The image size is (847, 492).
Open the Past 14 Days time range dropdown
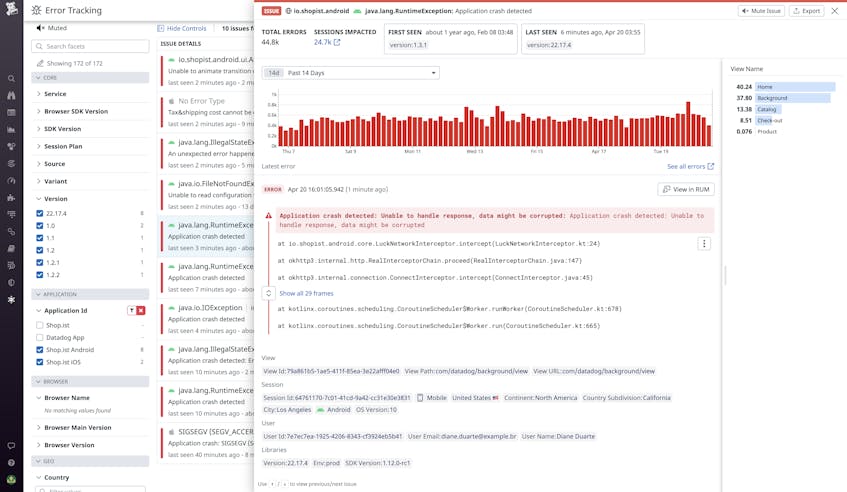[351, 73]
